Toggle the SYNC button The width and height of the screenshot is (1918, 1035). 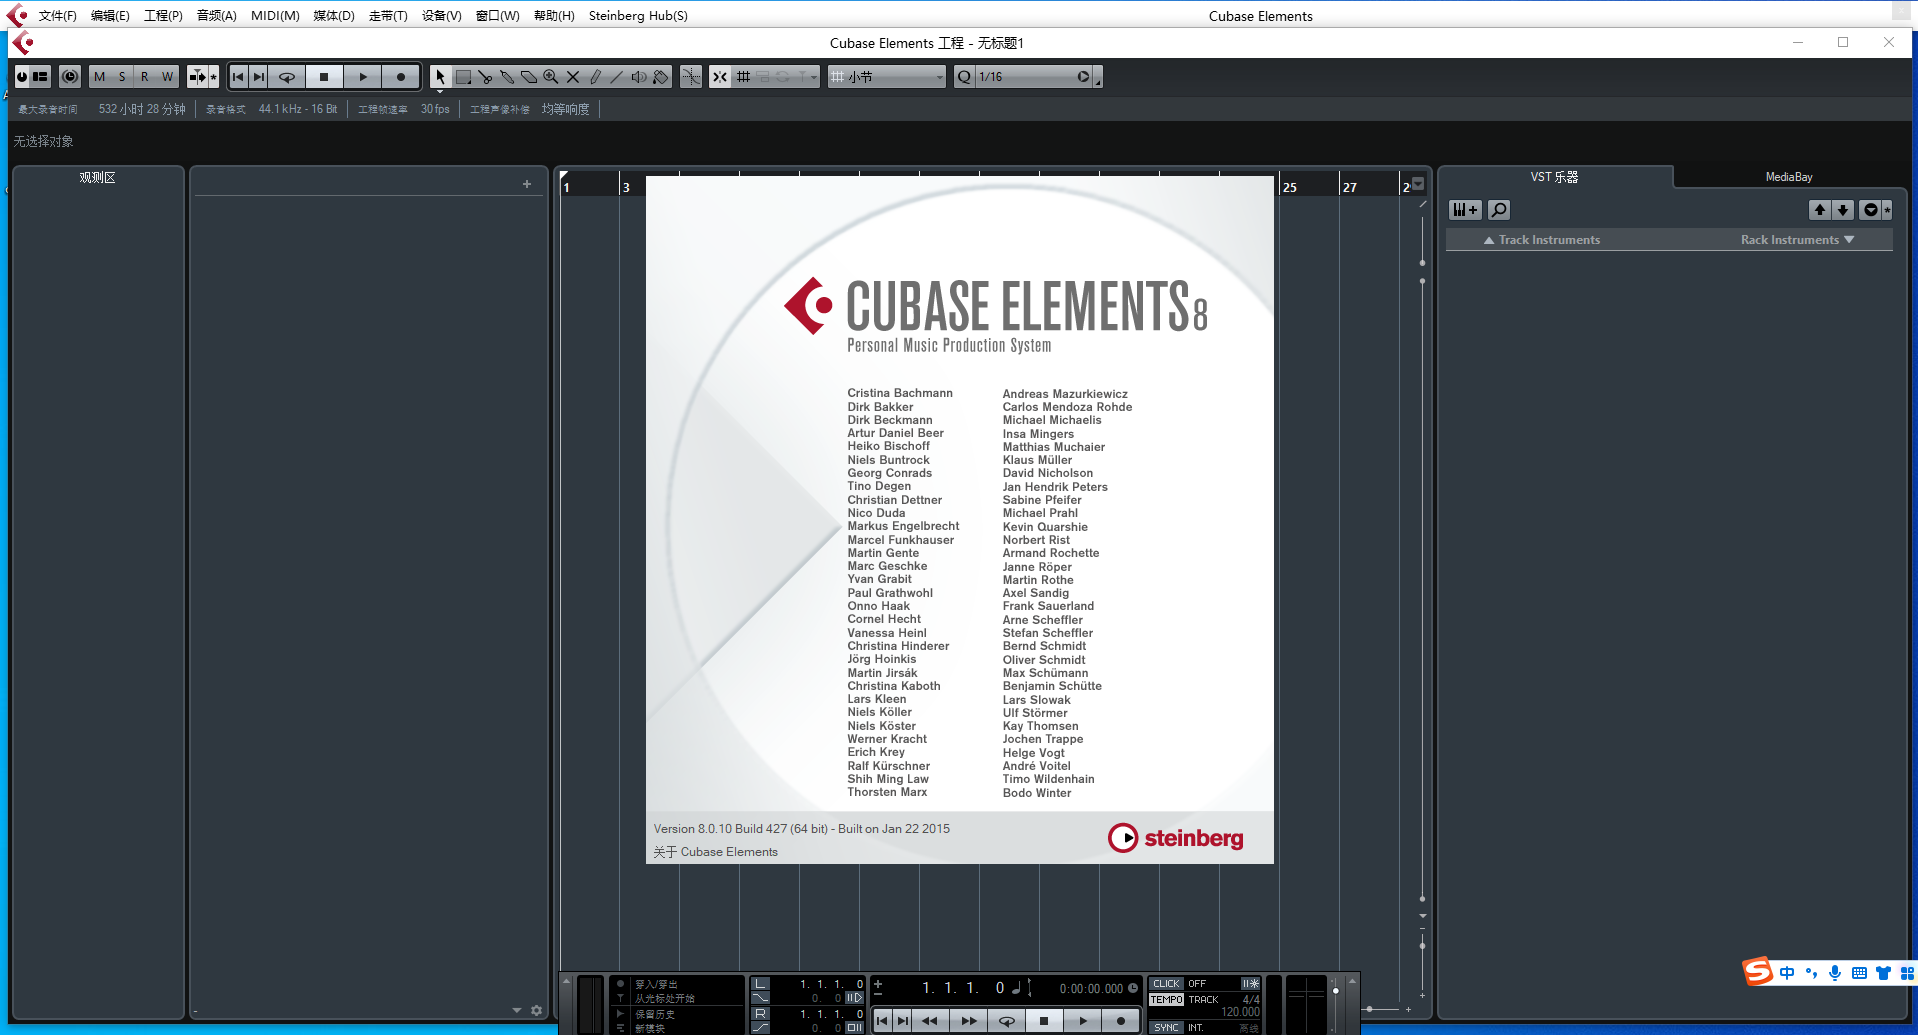(x=1166, y=1028)
